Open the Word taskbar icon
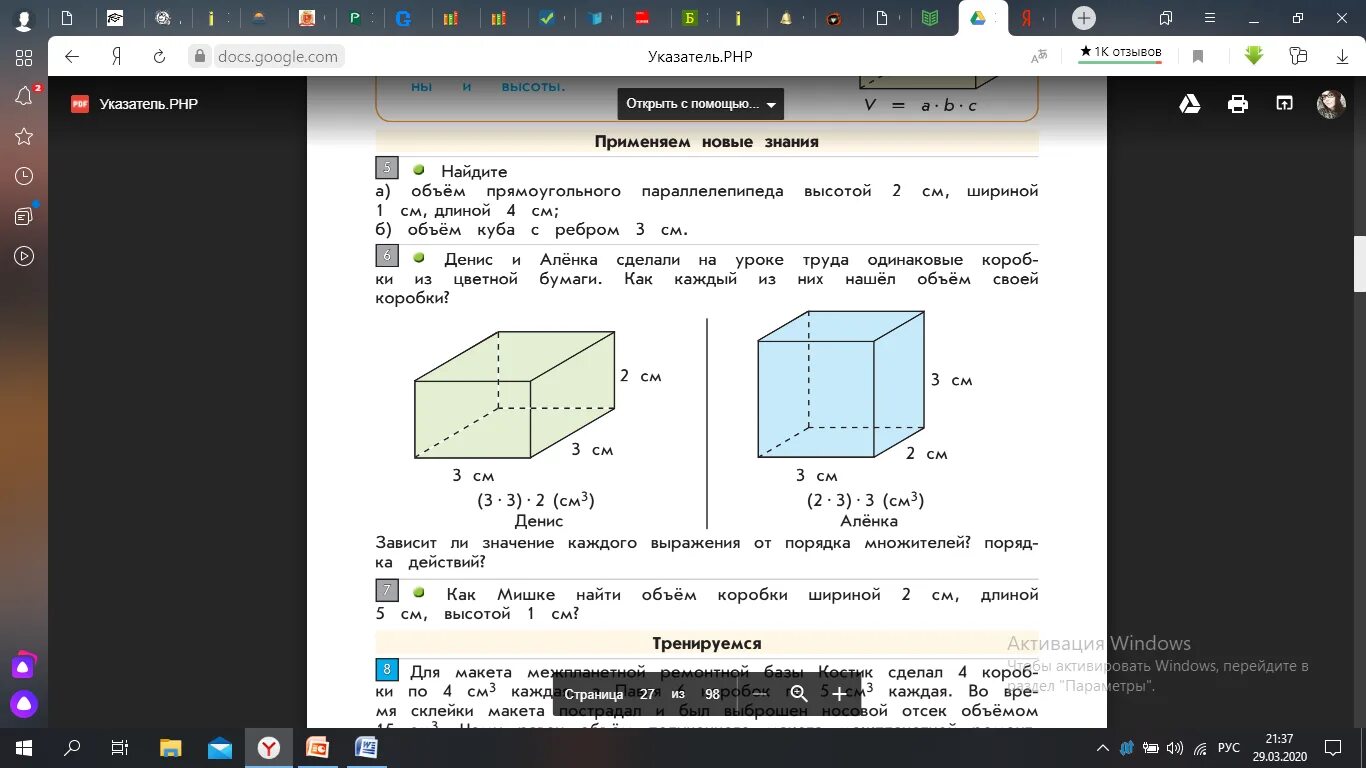The width and height of the screenshot is (1366, 768). point(366,747)
